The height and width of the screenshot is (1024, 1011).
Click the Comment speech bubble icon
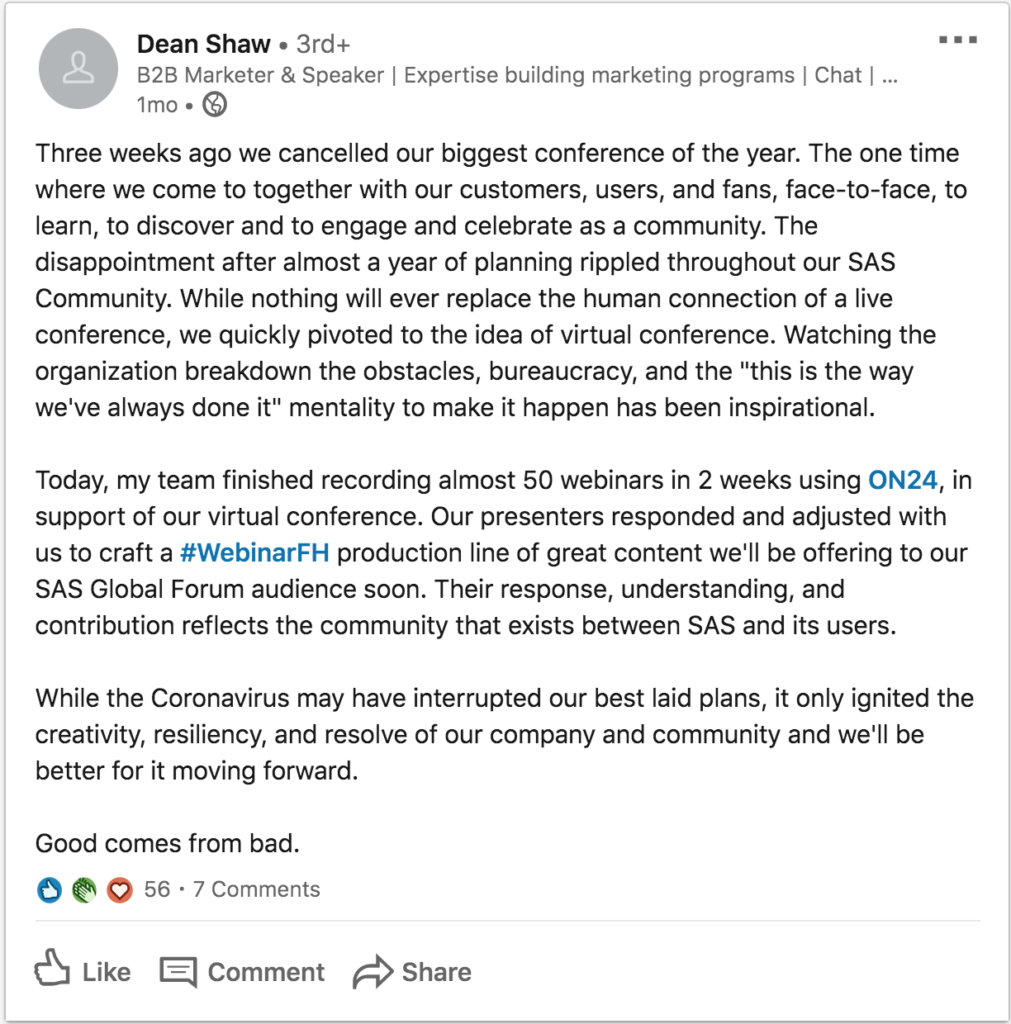tap(178, 972)
